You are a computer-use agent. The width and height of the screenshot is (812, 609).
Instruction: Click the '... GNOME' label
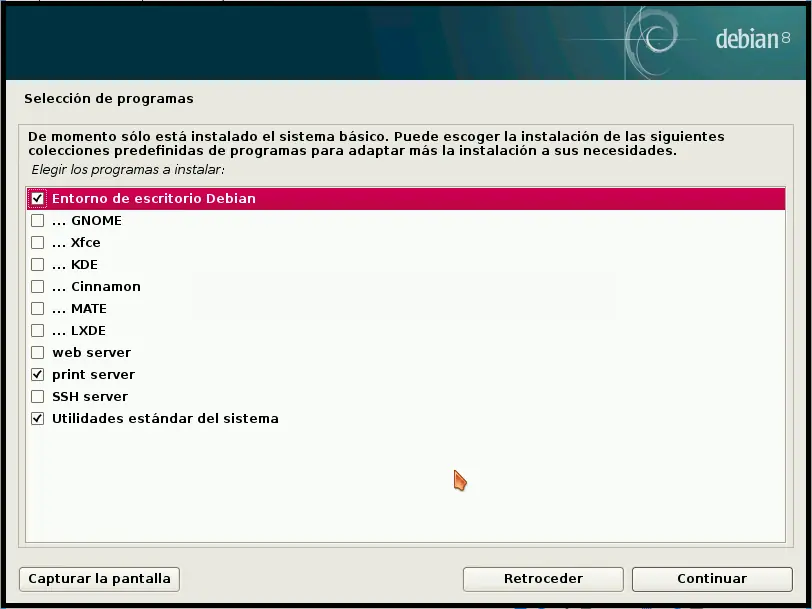87,221
